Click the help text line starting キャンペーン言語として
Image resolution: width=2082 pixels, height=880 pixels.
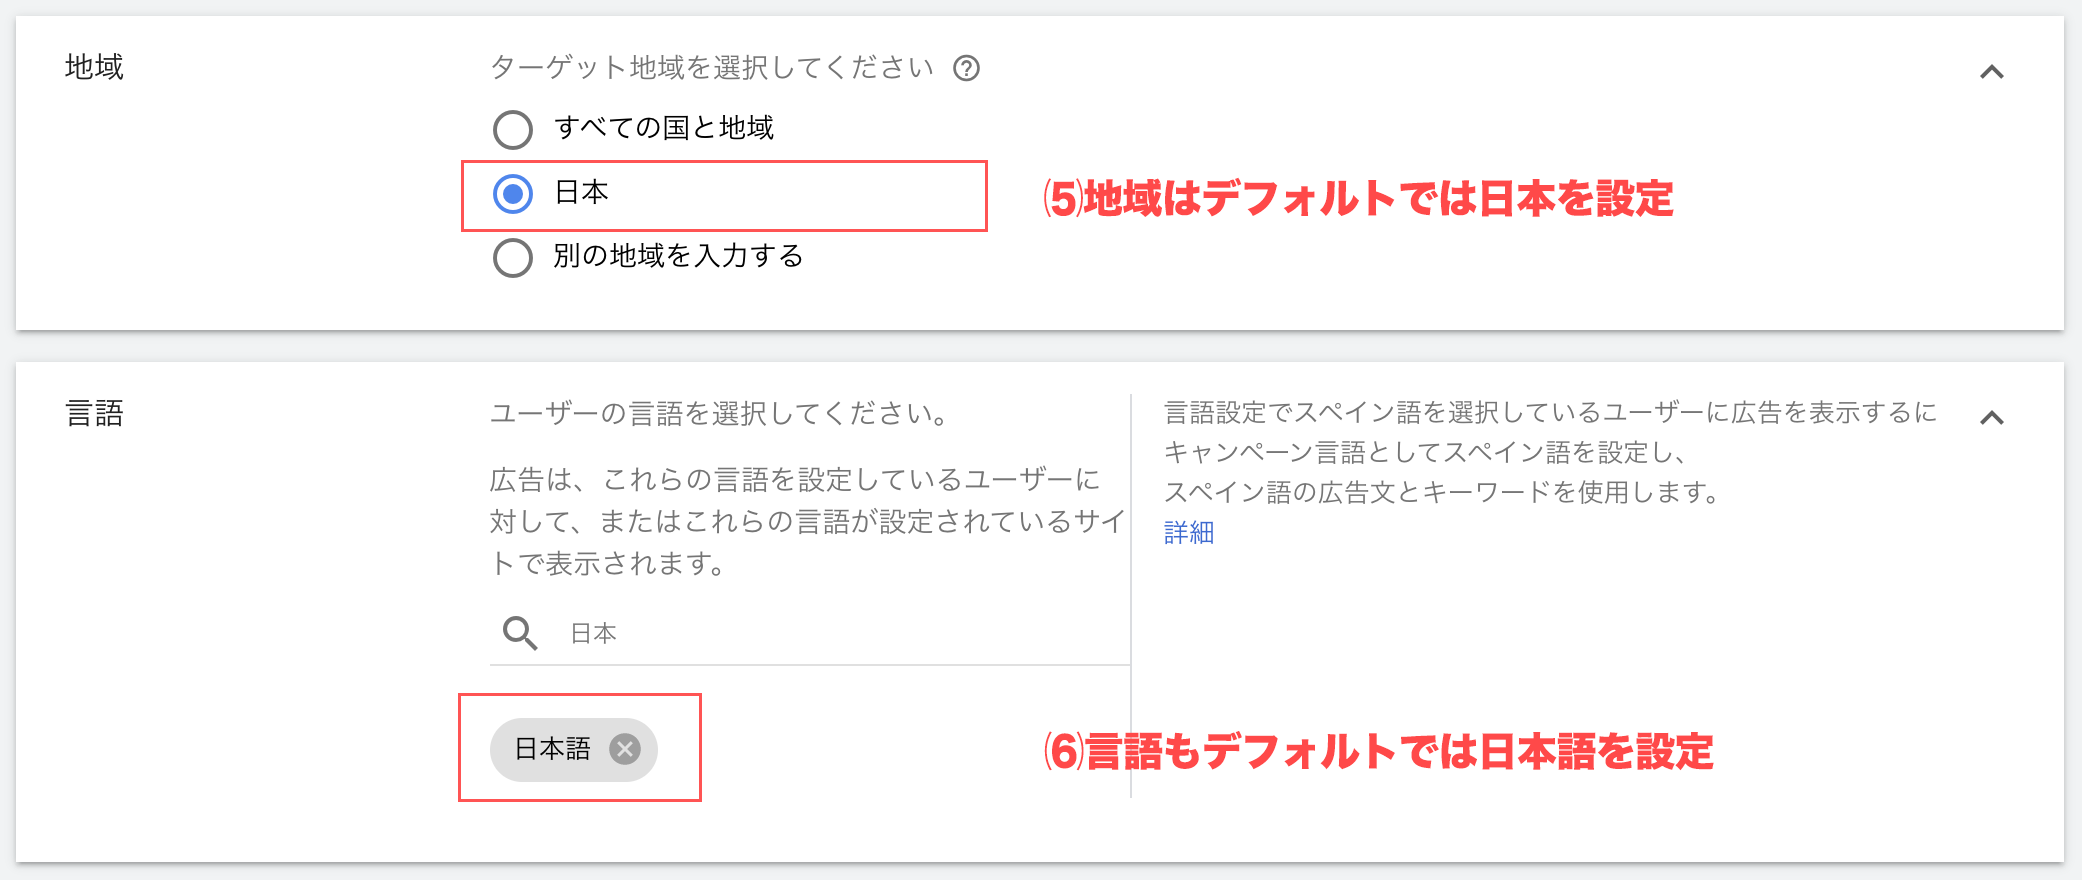[1425, 453]
